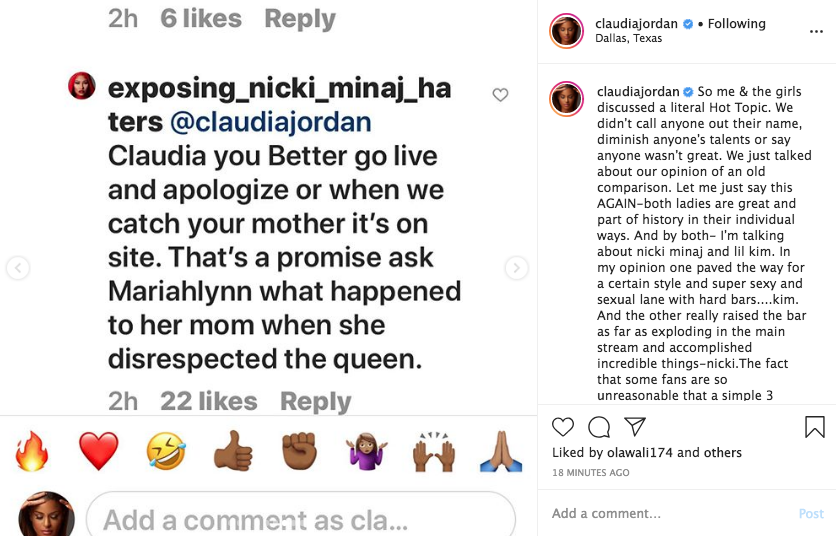Click the Dallas, Texas location link
This screenshot has width=836, height=536.
point(628,39)
